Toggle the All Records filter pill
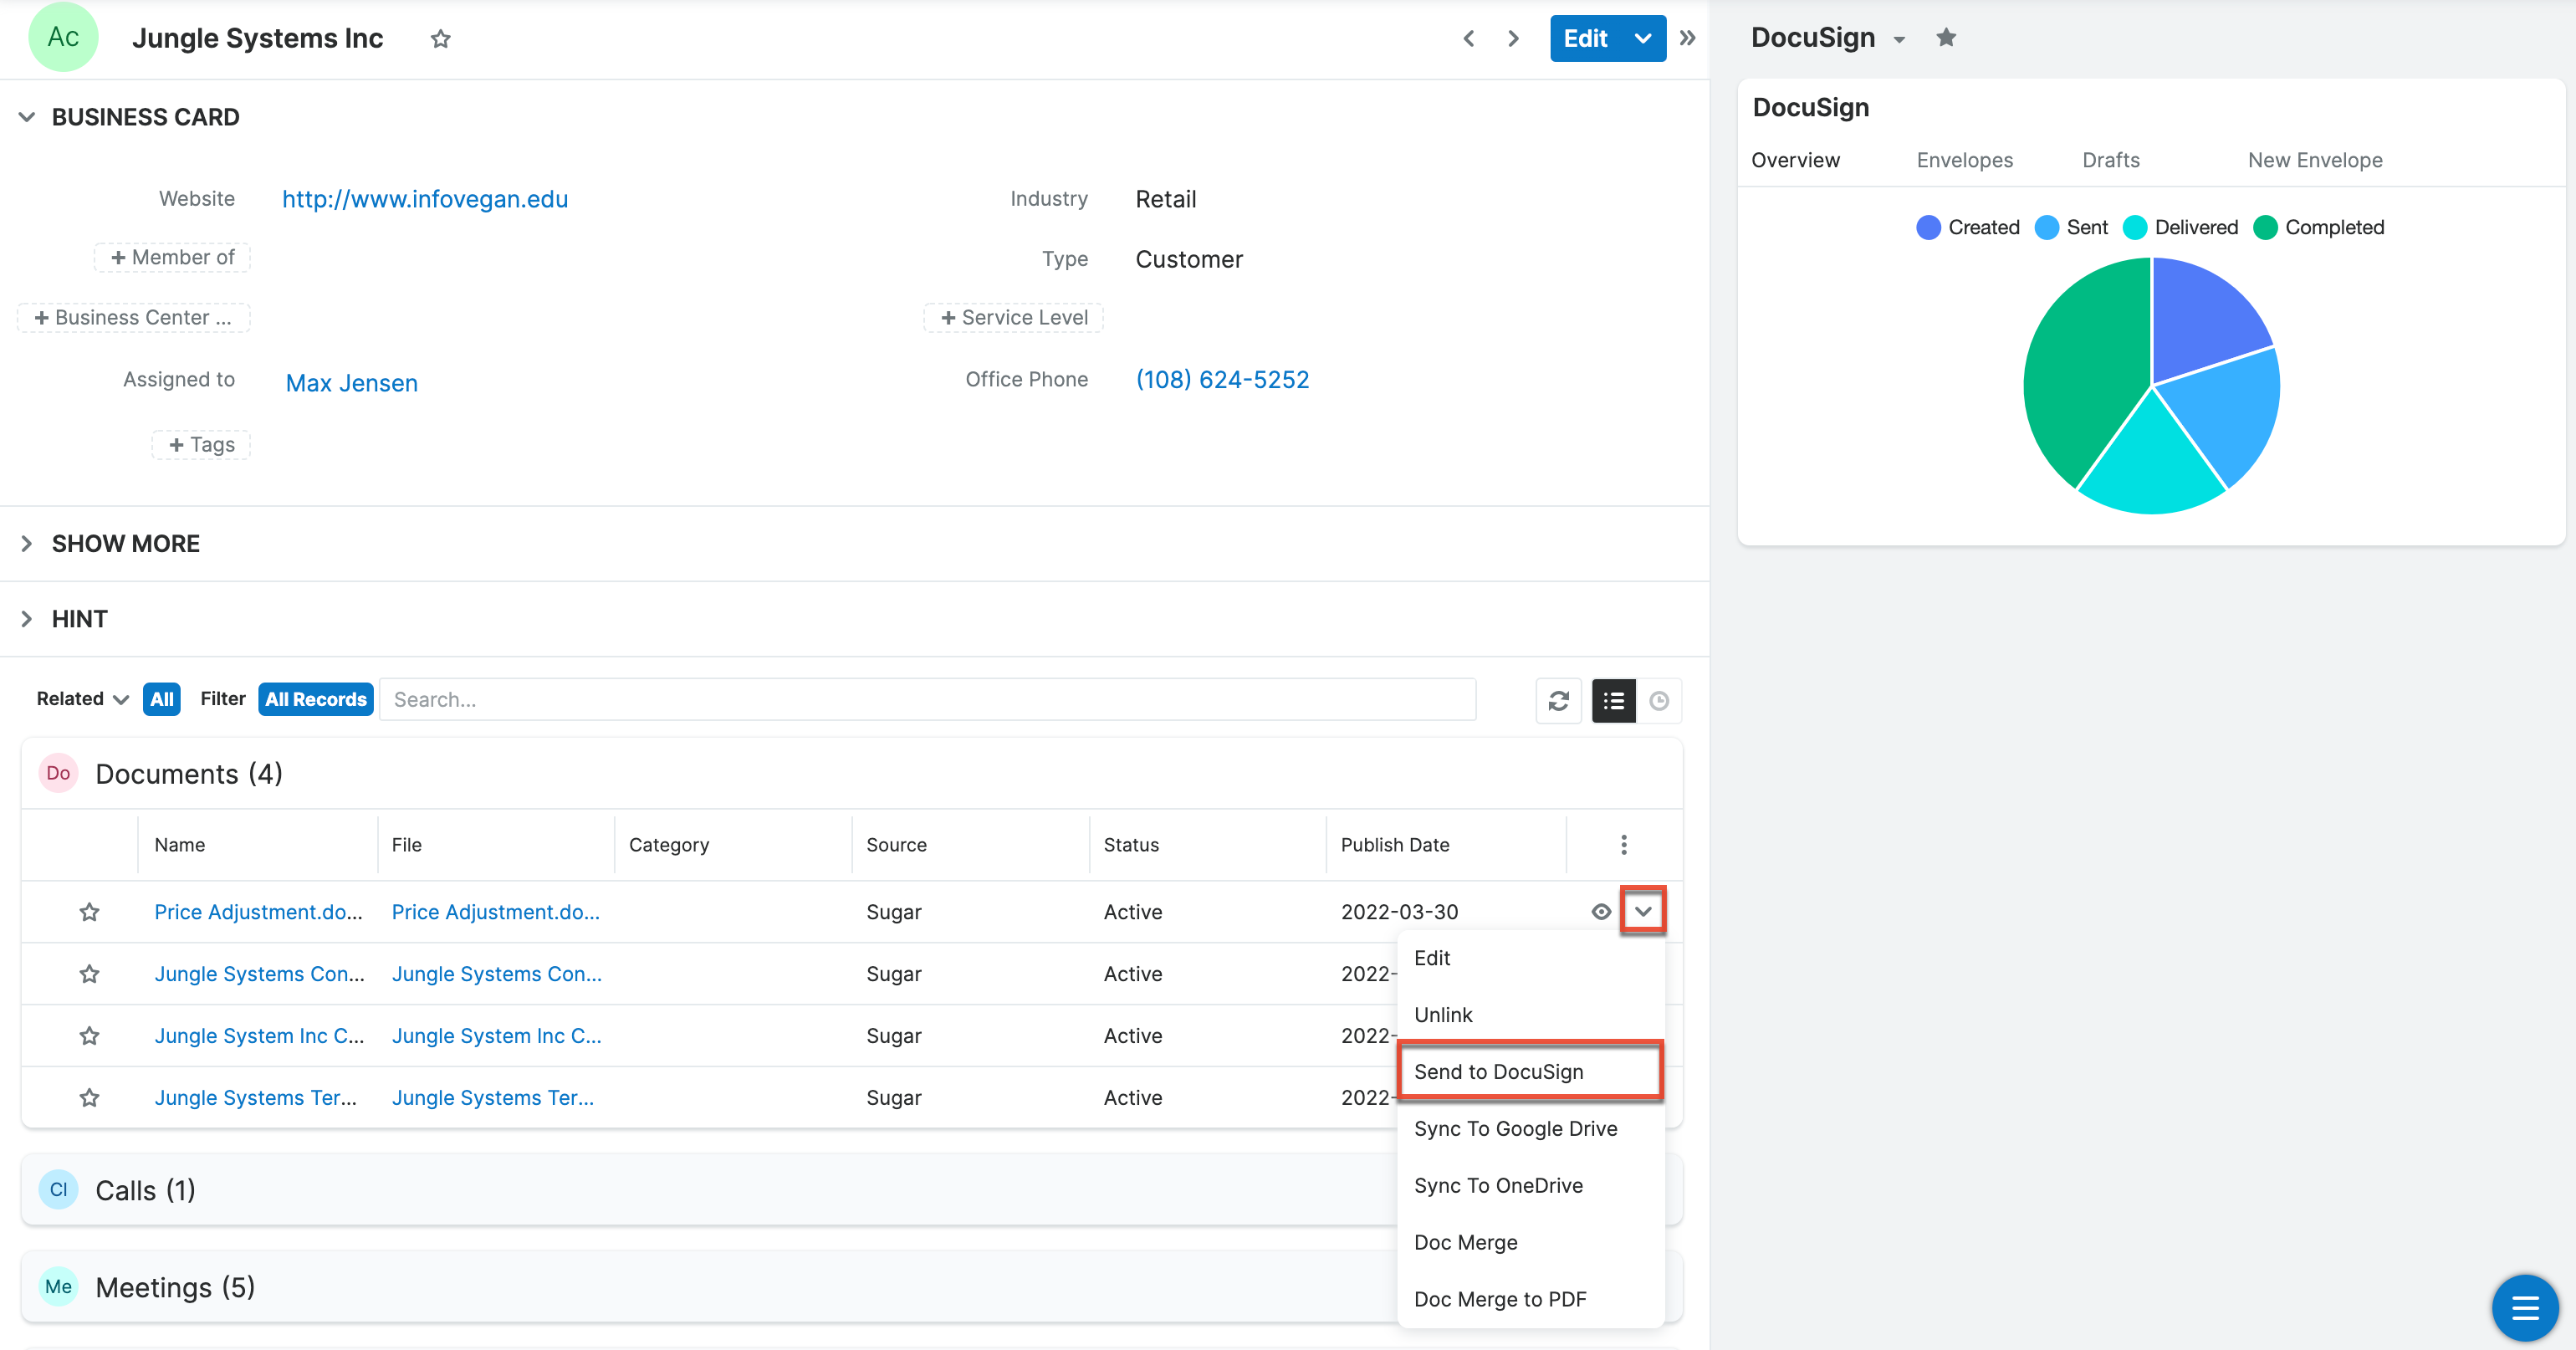The width and height of the screenshot is (2576, 1350). pos(315,699)
